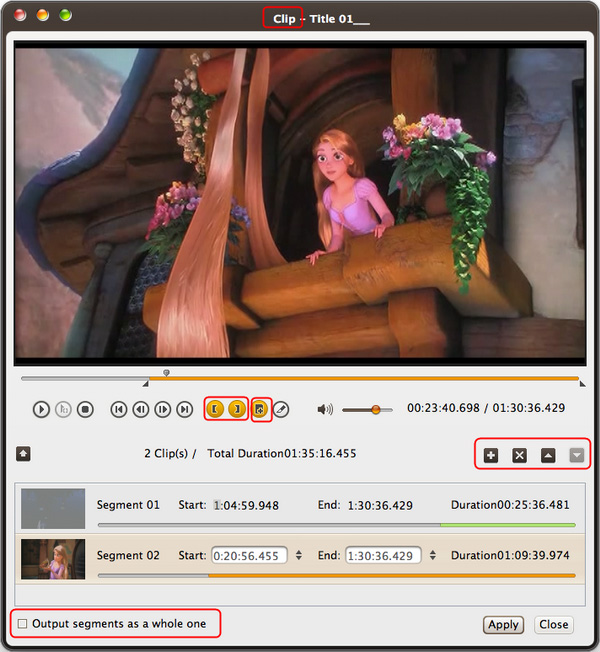Viewport: 600px width, 652px height.
Task: Set the clip end point bracket
Action: point(237,409)
